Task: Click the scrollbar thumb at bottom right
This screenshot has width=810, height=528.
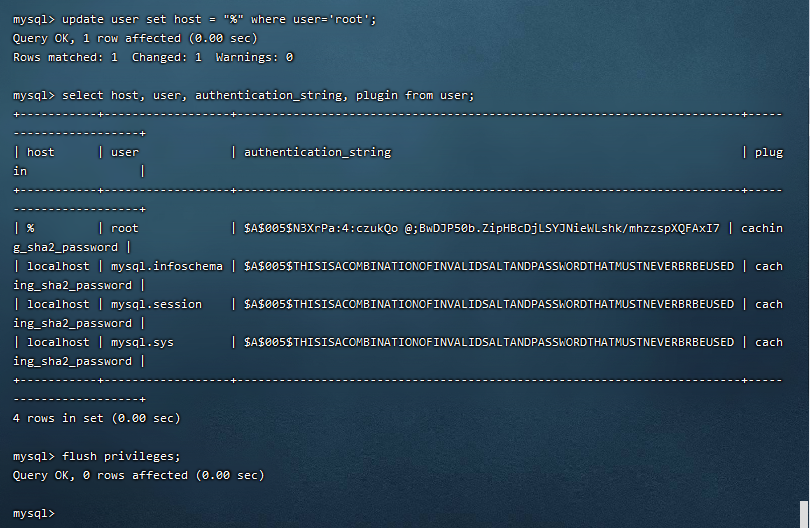Action: pos(803,512)
